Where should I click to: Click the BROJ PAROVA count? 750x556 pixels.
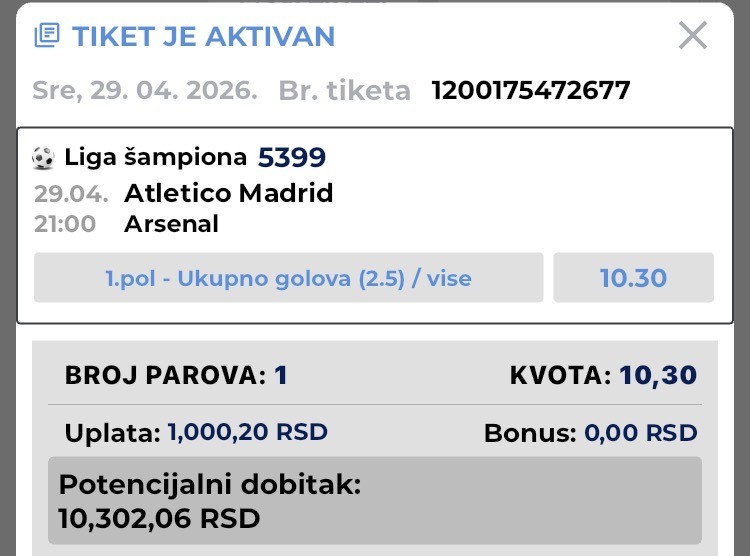(176, 376)
